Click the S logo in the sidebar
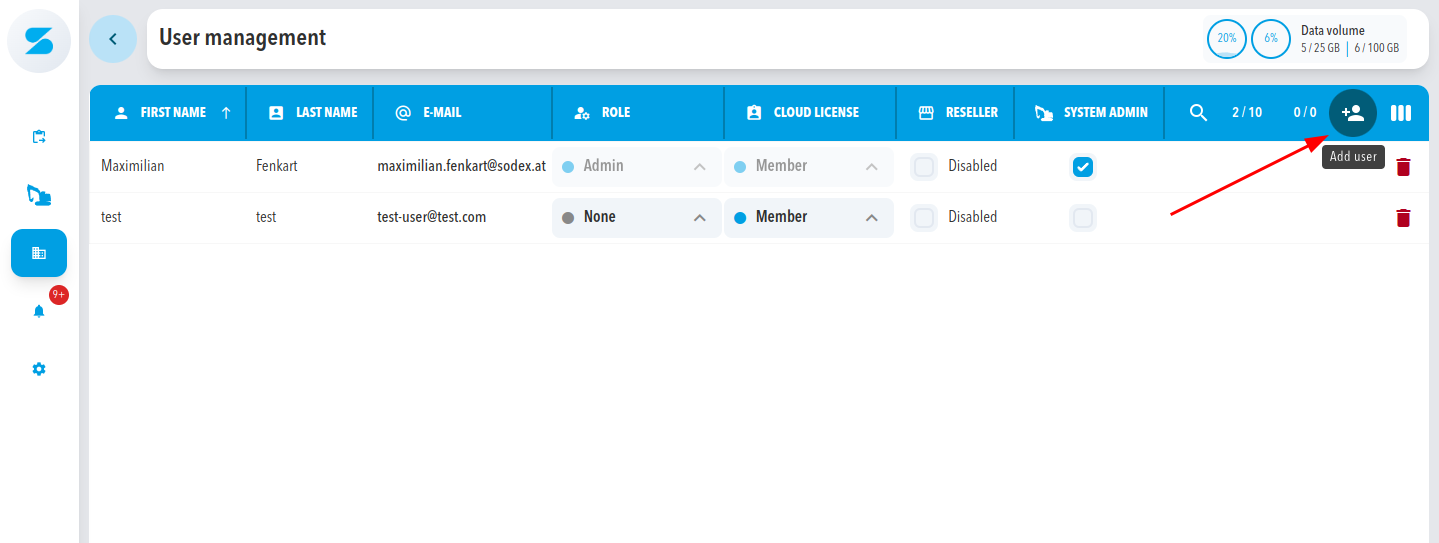Viewport: 1439px width, 543px height. pos(39,40)
